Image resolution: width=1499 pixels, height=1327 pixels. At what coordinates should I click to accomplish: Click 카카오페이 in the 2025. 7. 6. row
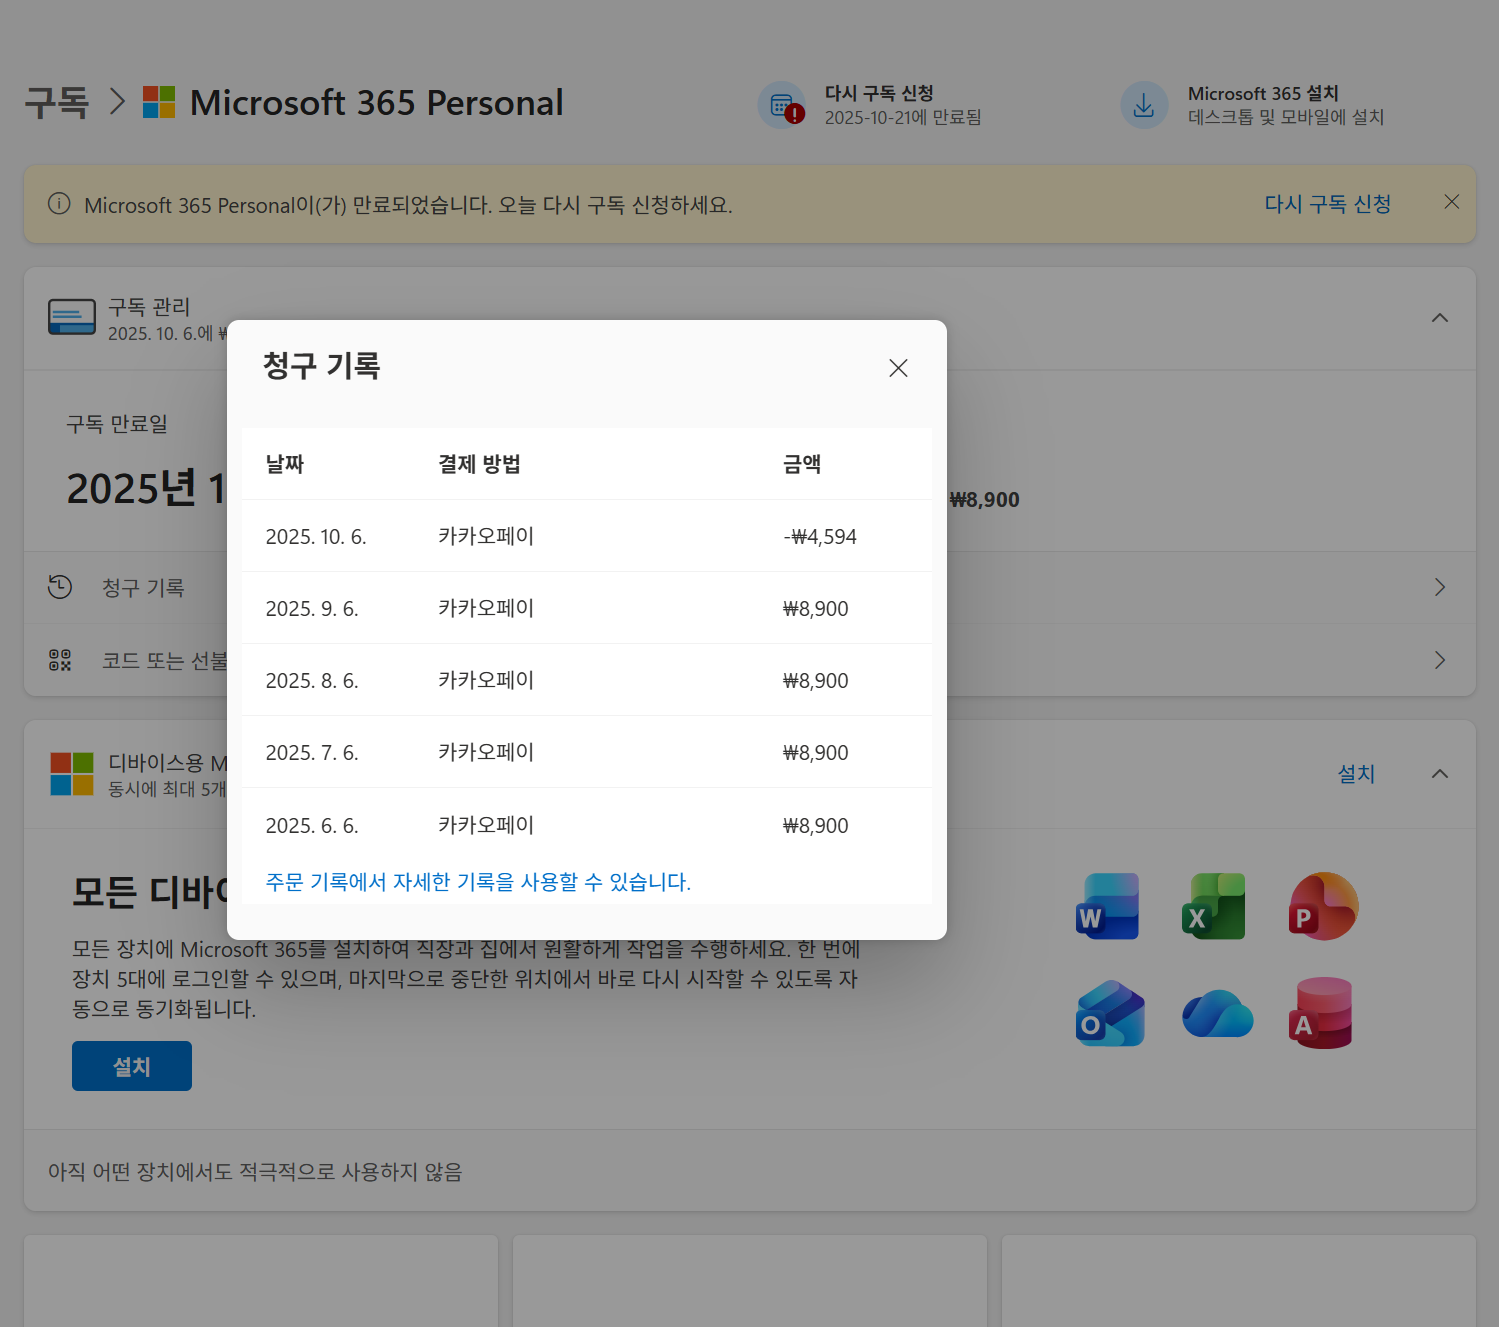[x=486, y=752]
